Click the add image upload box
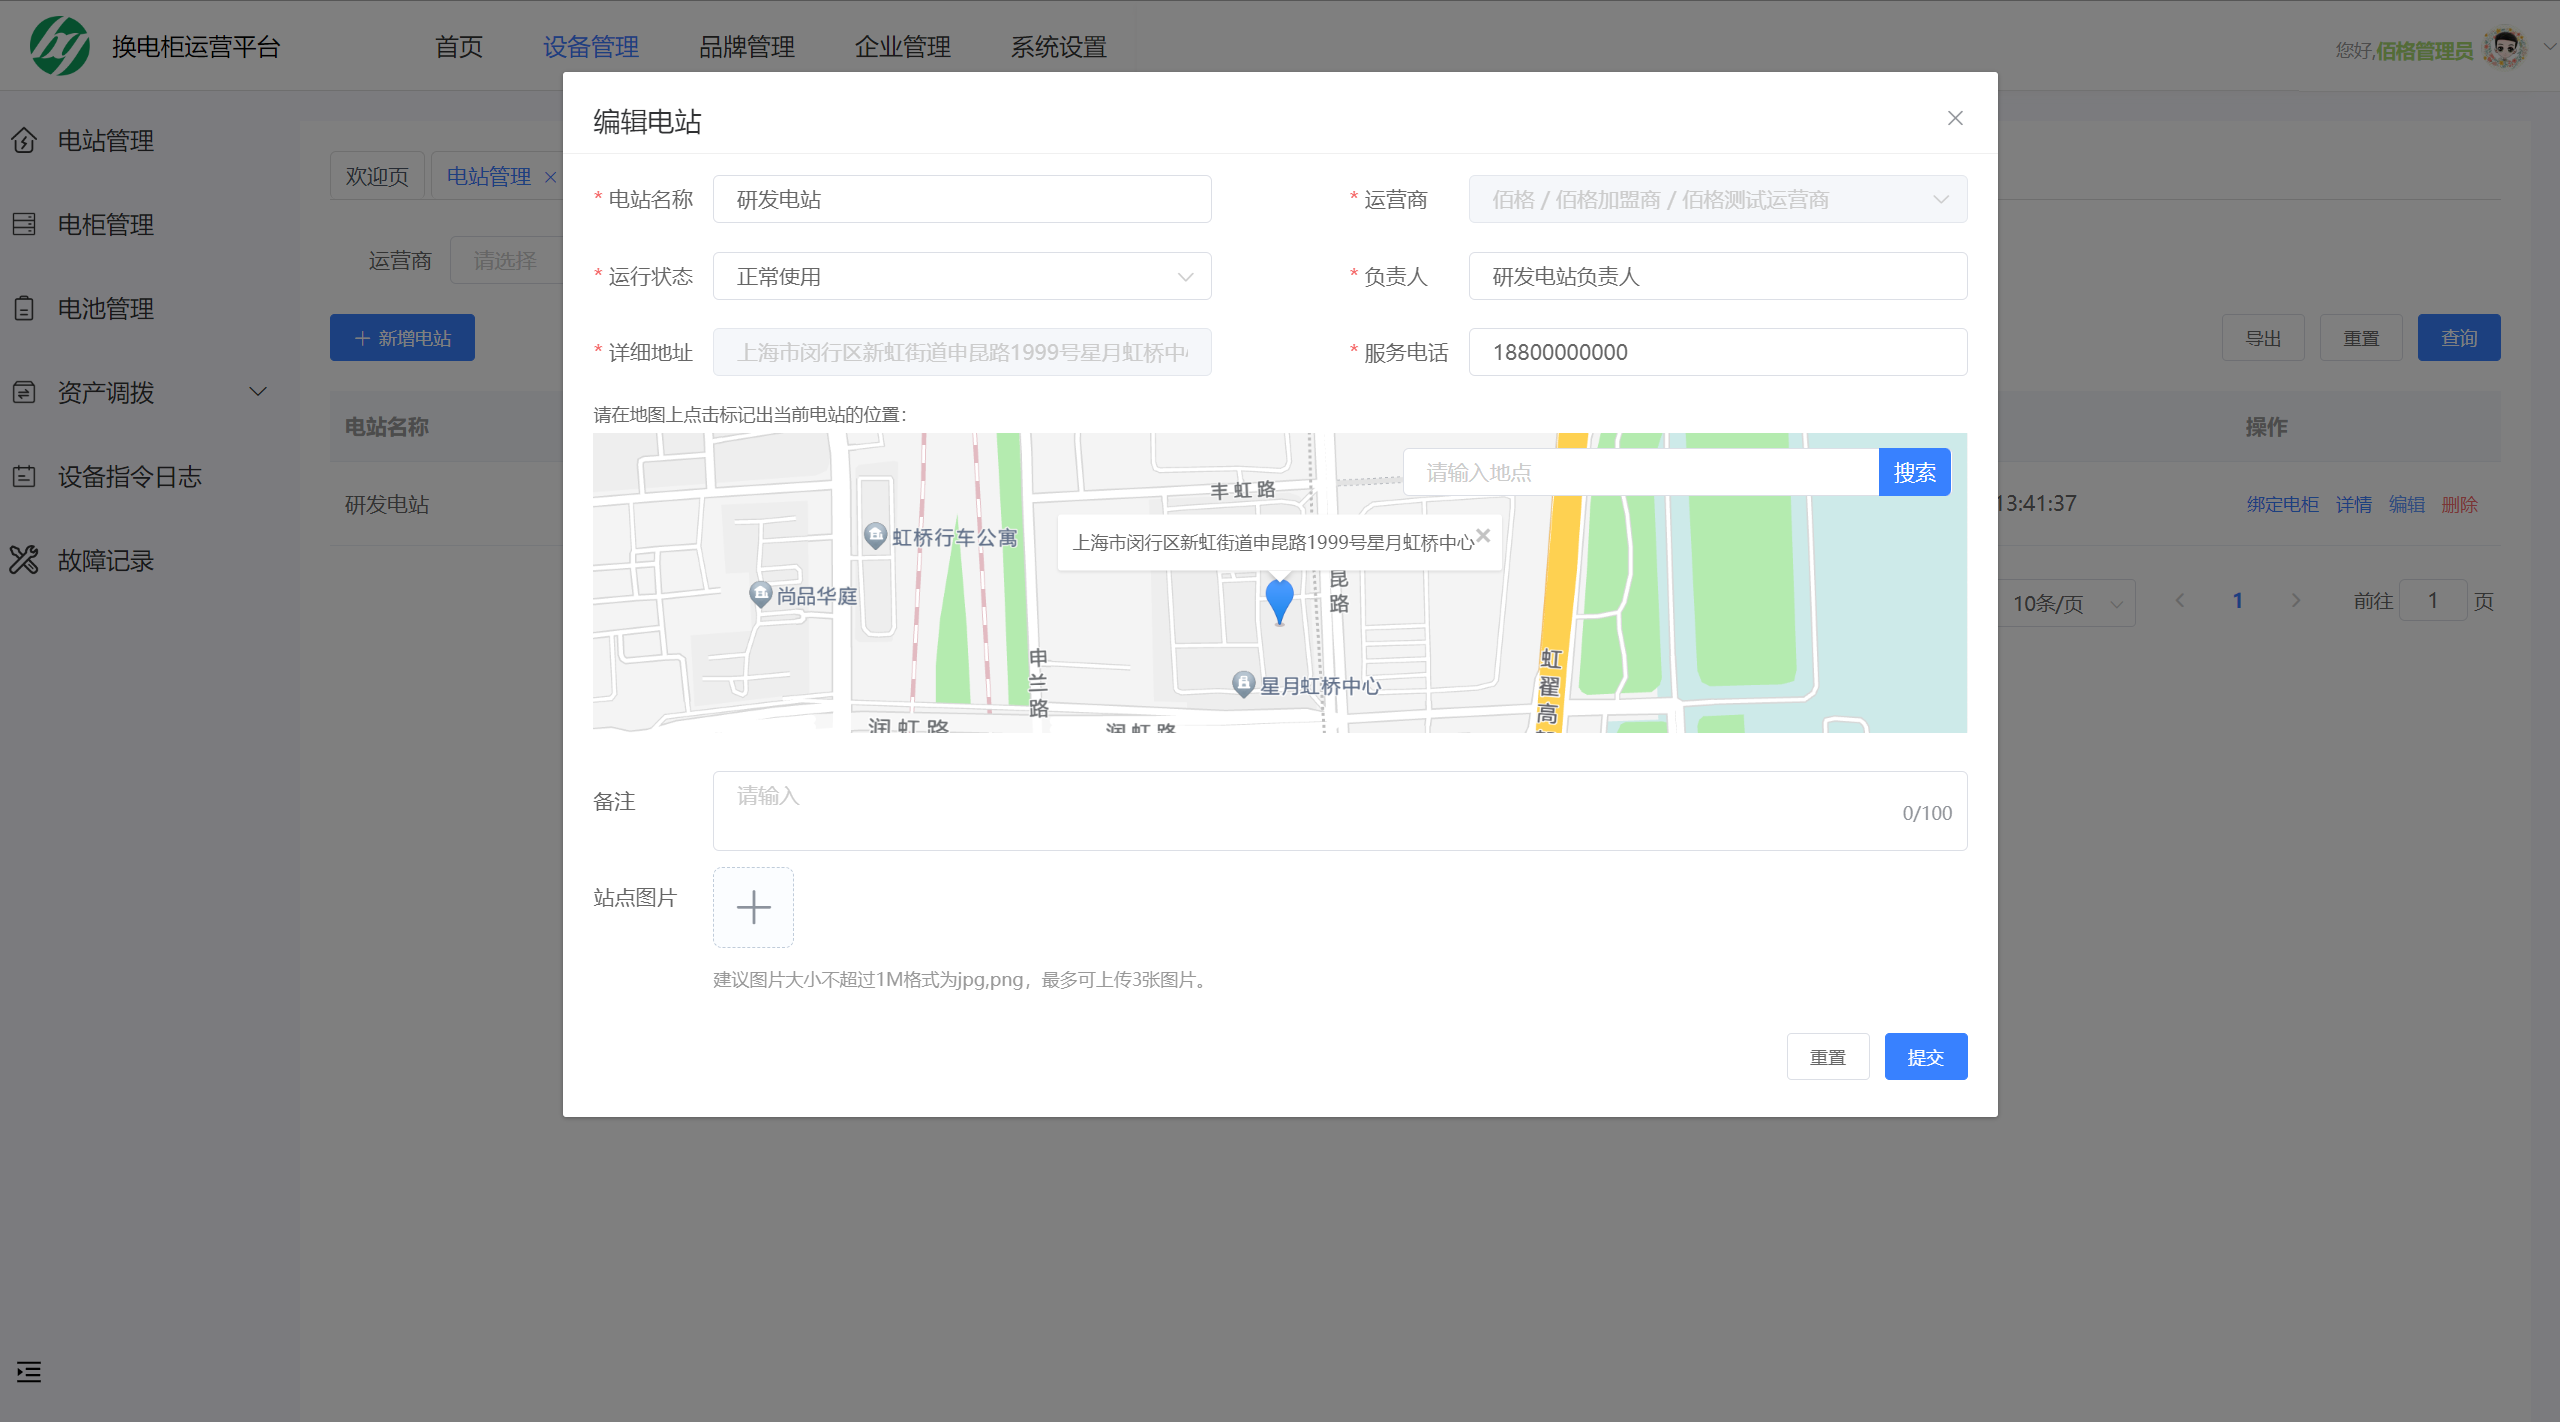Screen dimensions: 2560x1422 [753, 907]
